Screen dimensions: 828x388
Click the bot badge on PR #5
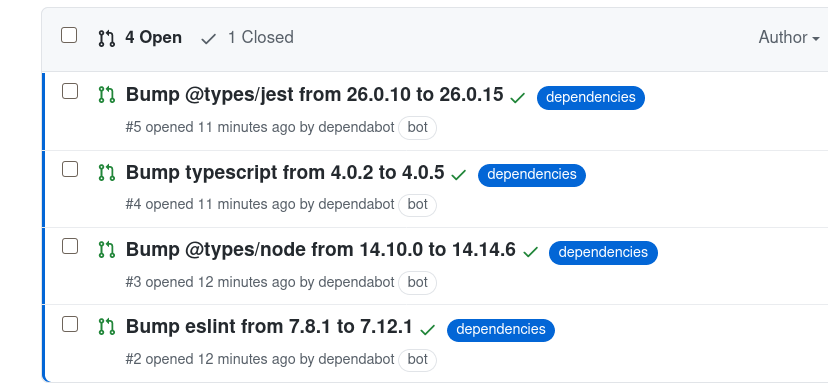[417, 128]
